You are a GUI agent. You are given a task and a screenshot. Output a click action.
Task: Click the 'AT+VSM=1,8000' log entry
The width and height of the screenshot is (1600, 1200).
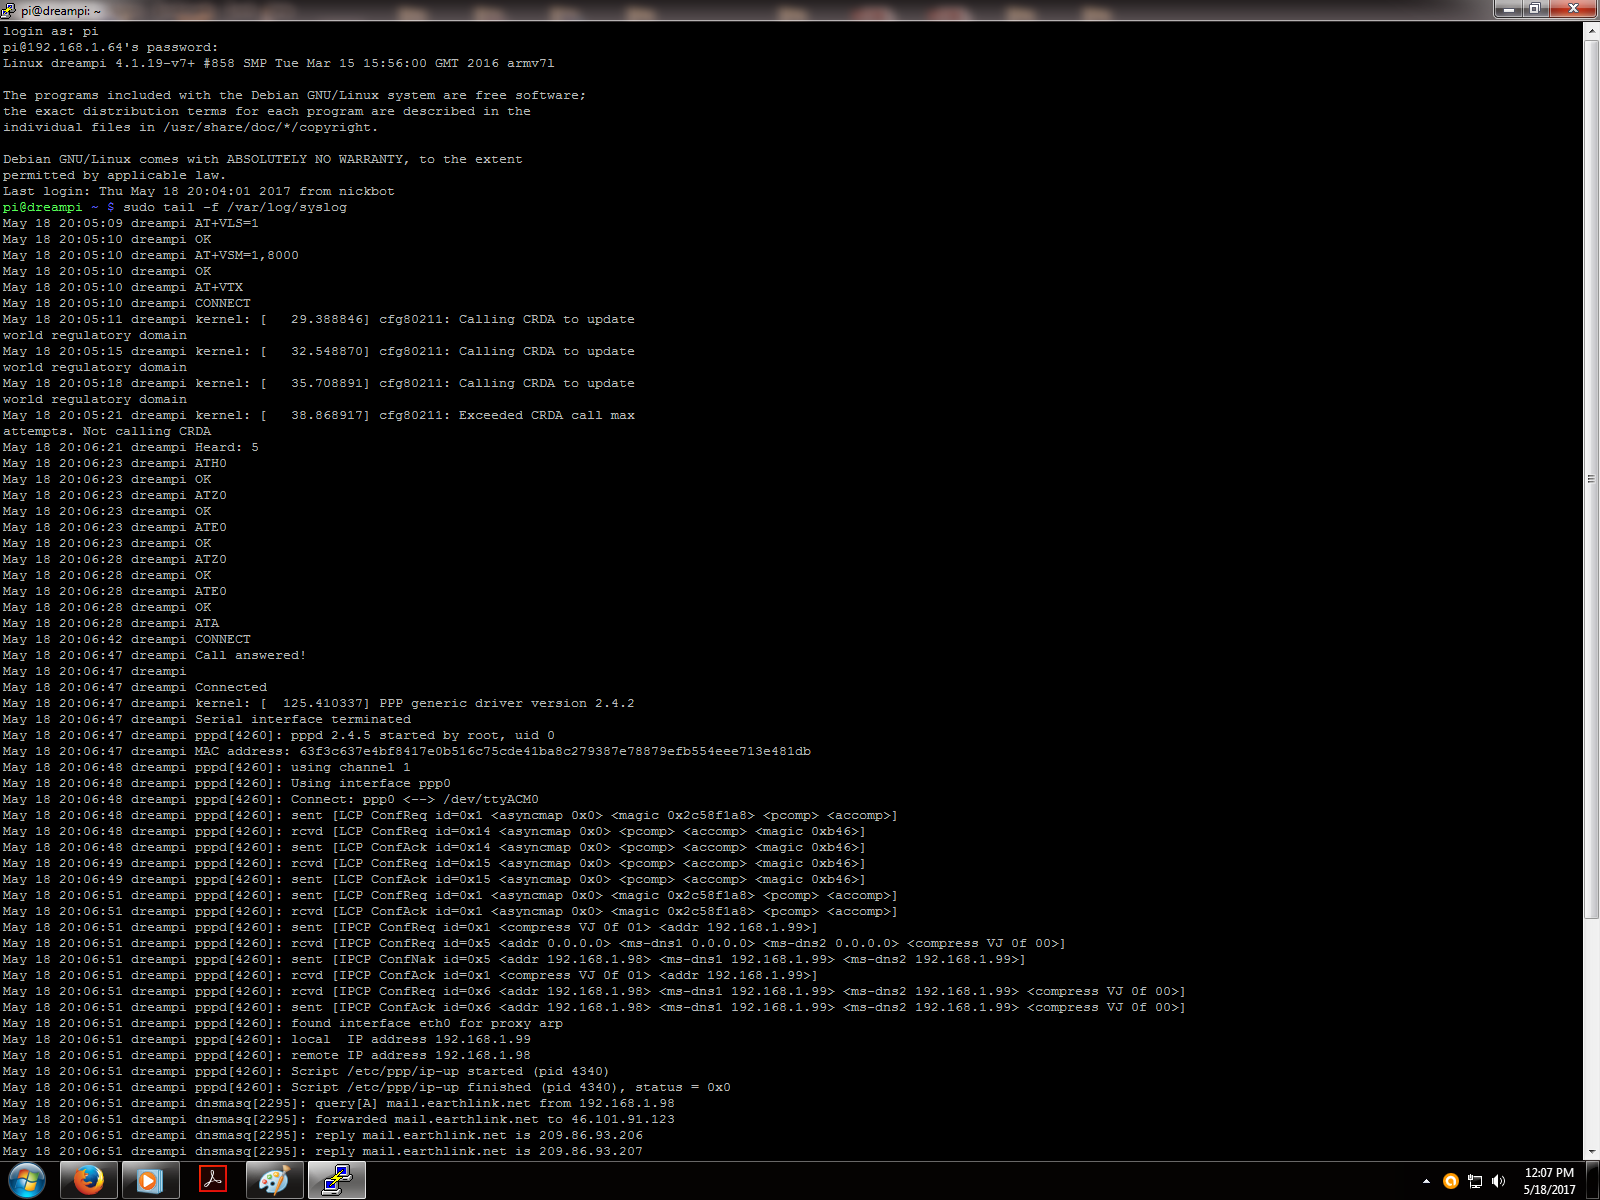click(247, 255)
